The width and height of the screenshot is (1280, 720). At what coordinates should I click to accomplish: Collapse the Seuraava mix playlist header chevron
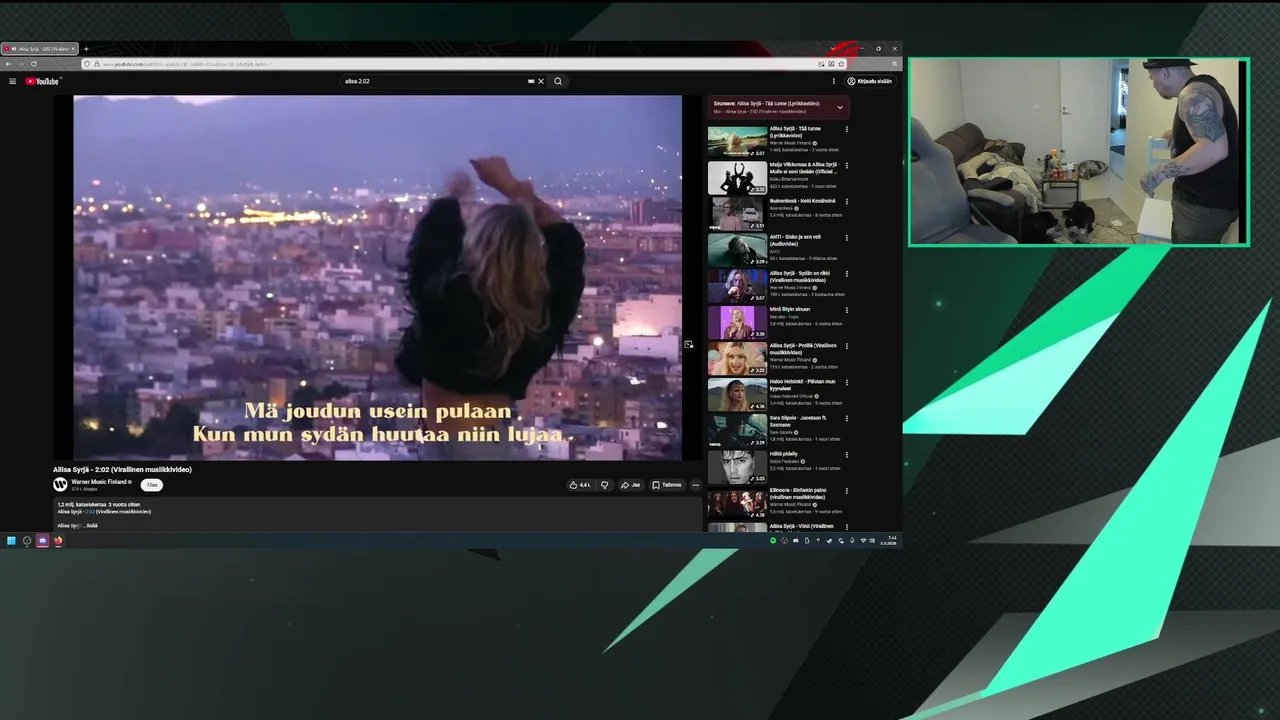point(840,106)
